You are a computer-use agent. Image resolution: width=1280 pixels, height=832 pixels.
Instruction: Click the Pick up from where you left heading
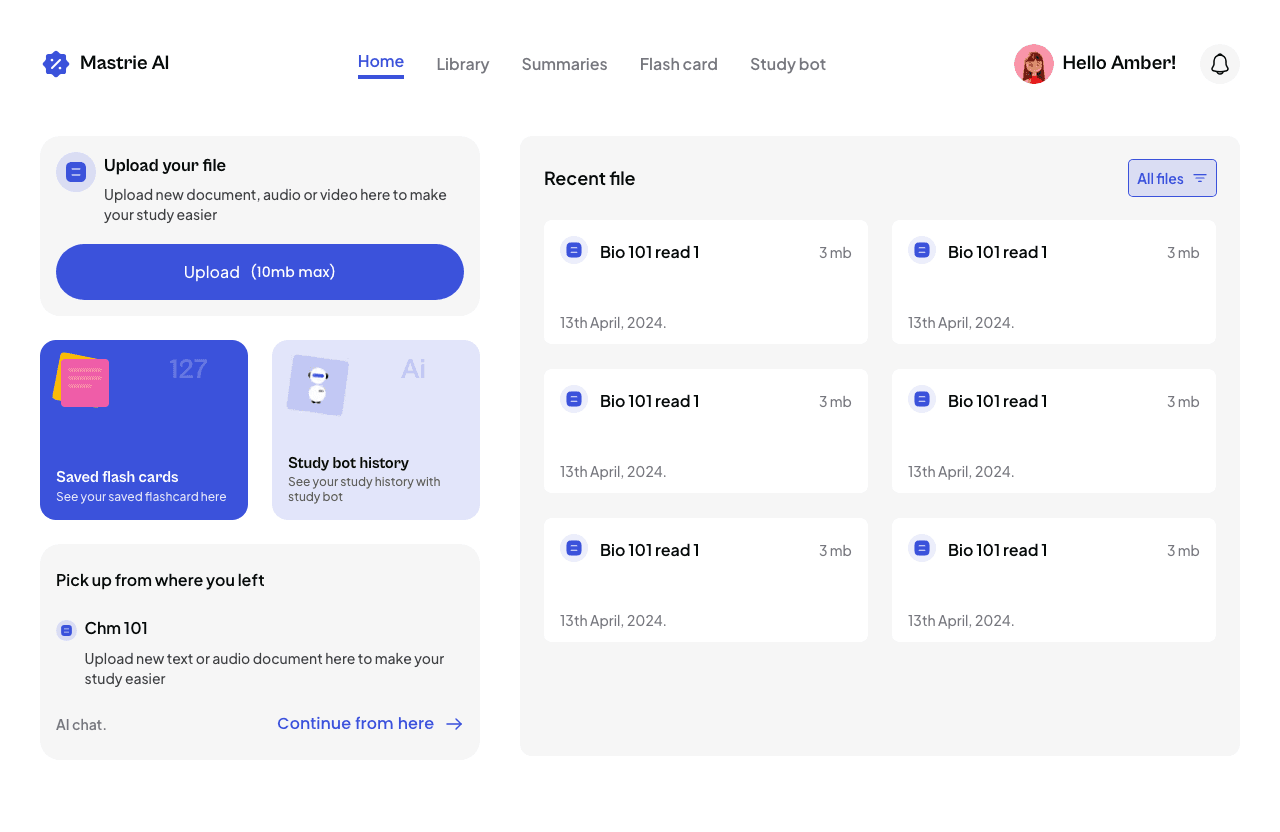click(x=160, y=580)
